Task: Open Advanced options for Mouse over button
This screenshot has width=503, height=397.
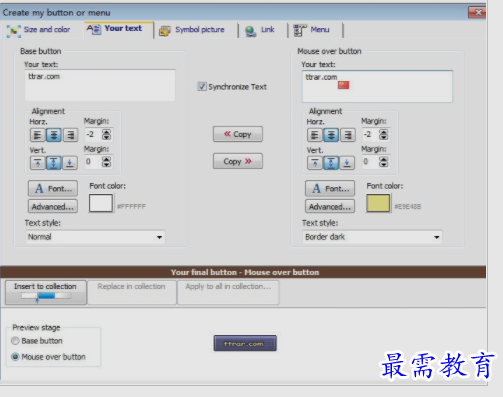Action: point(330,206)
